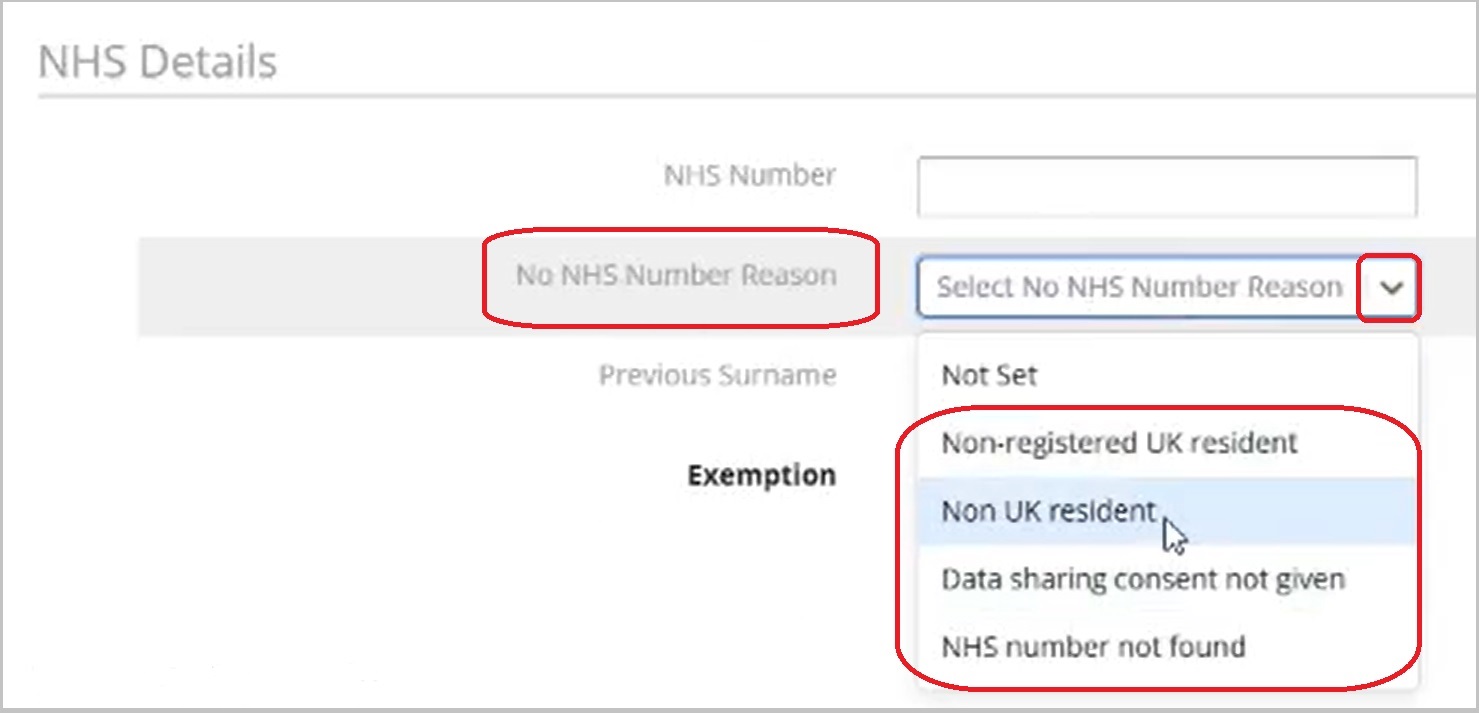Pick the highlighted Non UK resident option
The width and height of the screenshot is (1479, 713).
[x=1048, y=511]
